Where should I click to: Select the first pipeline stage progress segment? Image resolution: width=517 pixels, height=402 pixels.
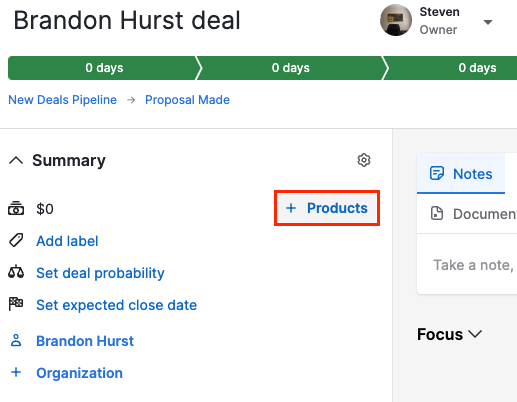[x=104, y=68]
